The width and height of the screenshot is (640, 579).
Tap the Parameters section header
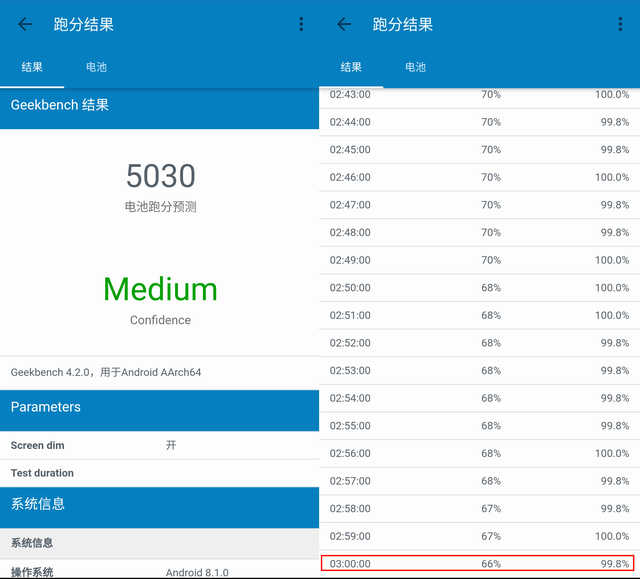coord(160,410)
